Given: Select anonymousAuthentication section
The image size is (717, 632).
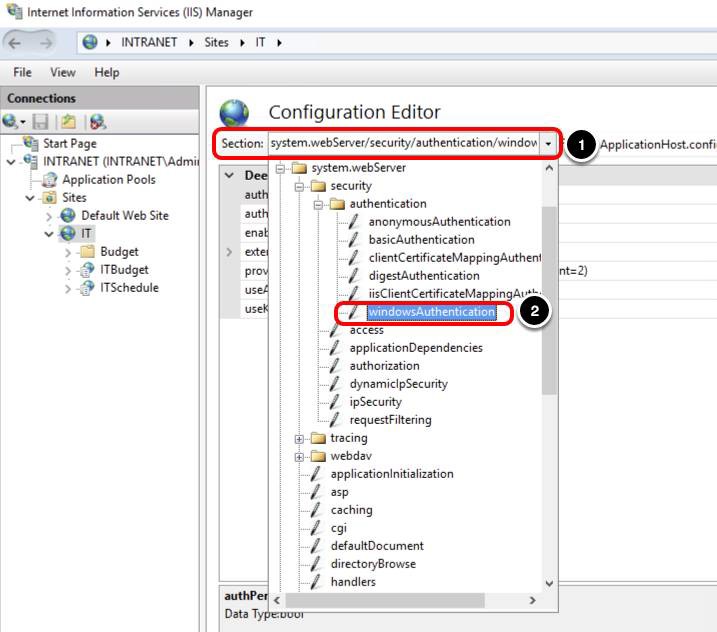Looking at the screenshot, I should point(439,222).
